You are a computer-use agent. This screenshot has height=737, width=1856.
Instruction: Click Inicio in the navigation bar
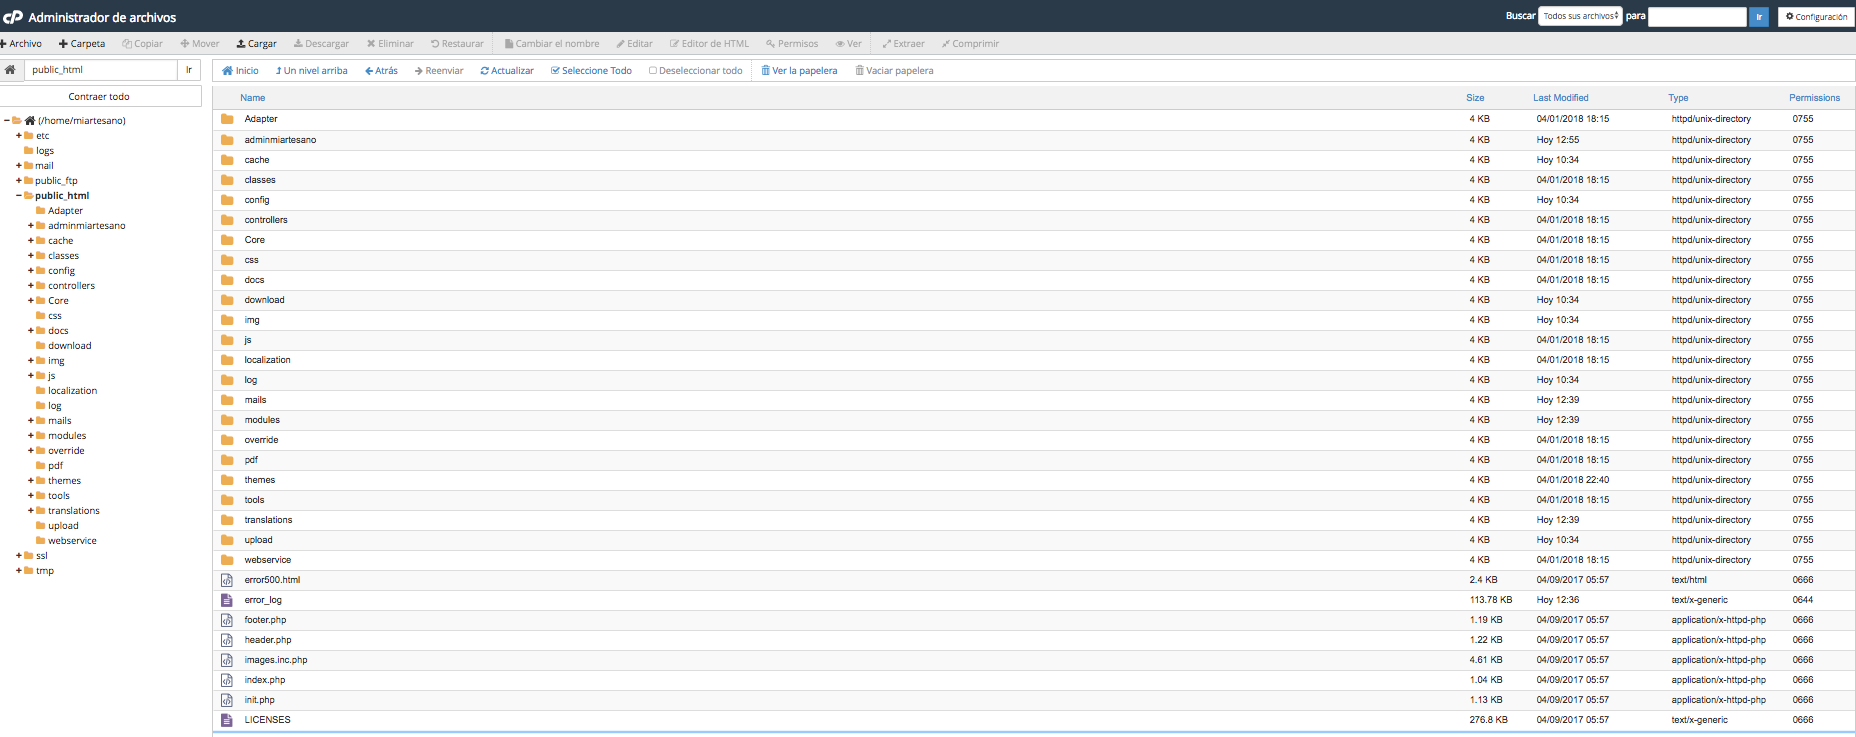coord(240,71)
